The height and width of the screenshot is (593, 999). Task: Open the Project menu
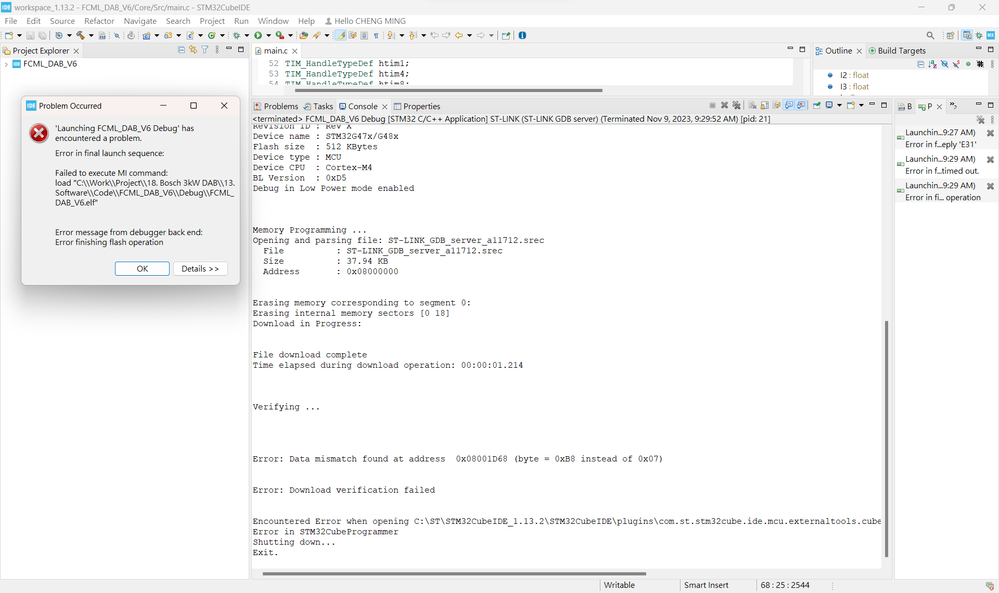pos(212,21)
